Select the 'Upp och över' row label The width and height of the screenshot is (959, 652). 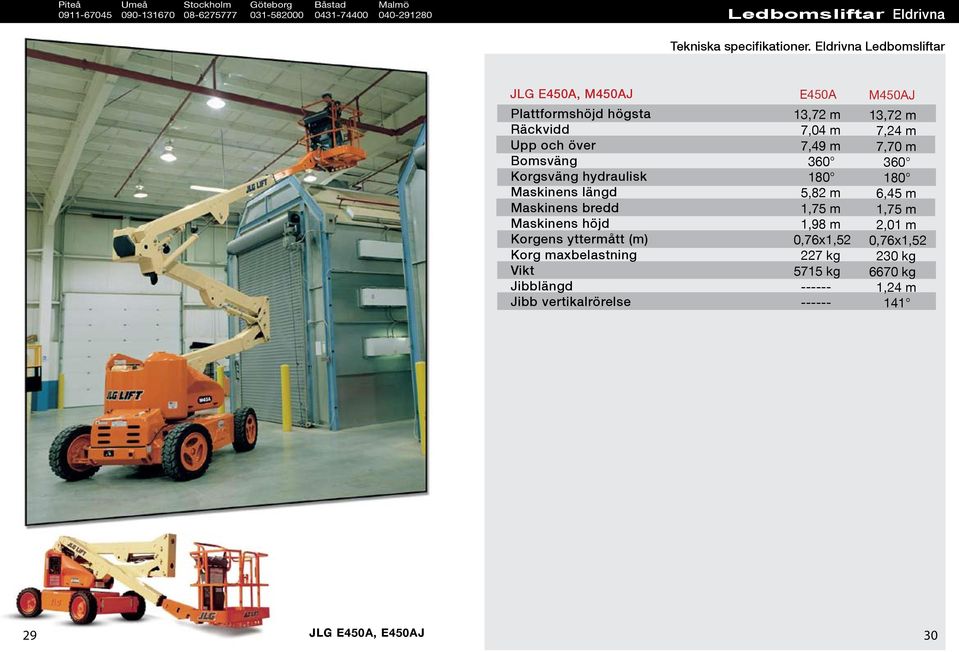coord(553,146)
